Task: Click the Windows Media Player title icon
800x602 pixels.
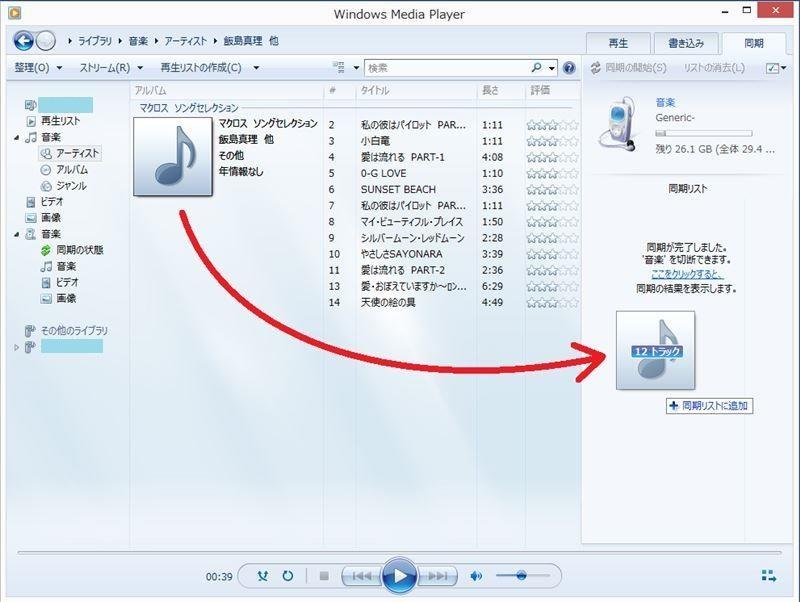Action: point(15,12)
